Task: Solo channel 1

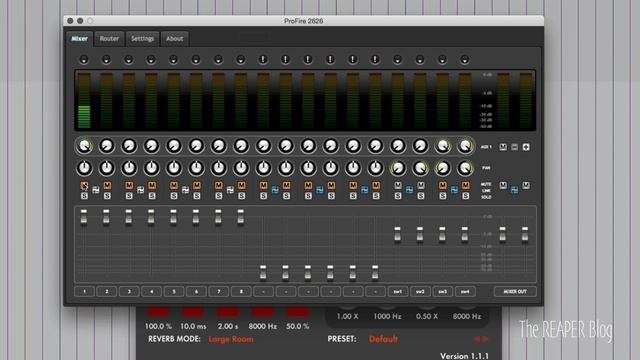Action: 84,196
